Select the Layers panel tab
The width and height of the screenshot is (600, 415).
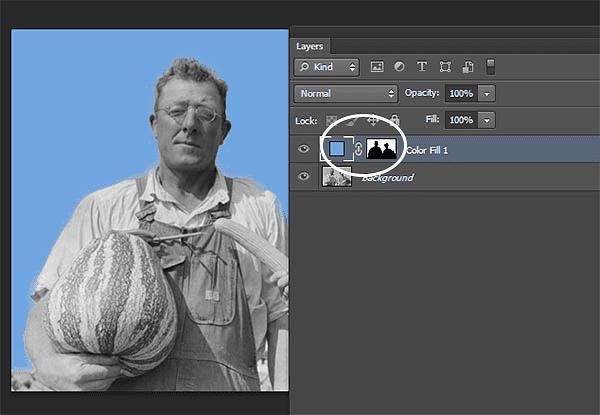pyautogui.click(x=312, y=46)
